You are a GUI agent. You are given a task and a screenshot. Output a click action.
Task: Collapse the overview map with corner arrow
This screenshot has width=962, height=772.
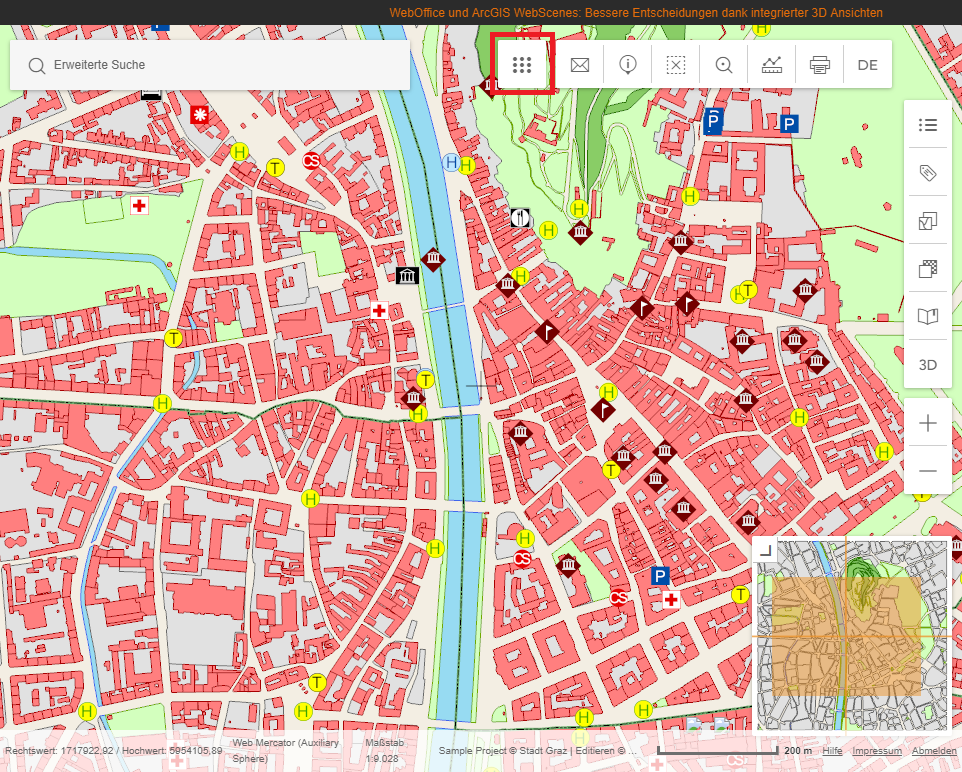point(765,549)
